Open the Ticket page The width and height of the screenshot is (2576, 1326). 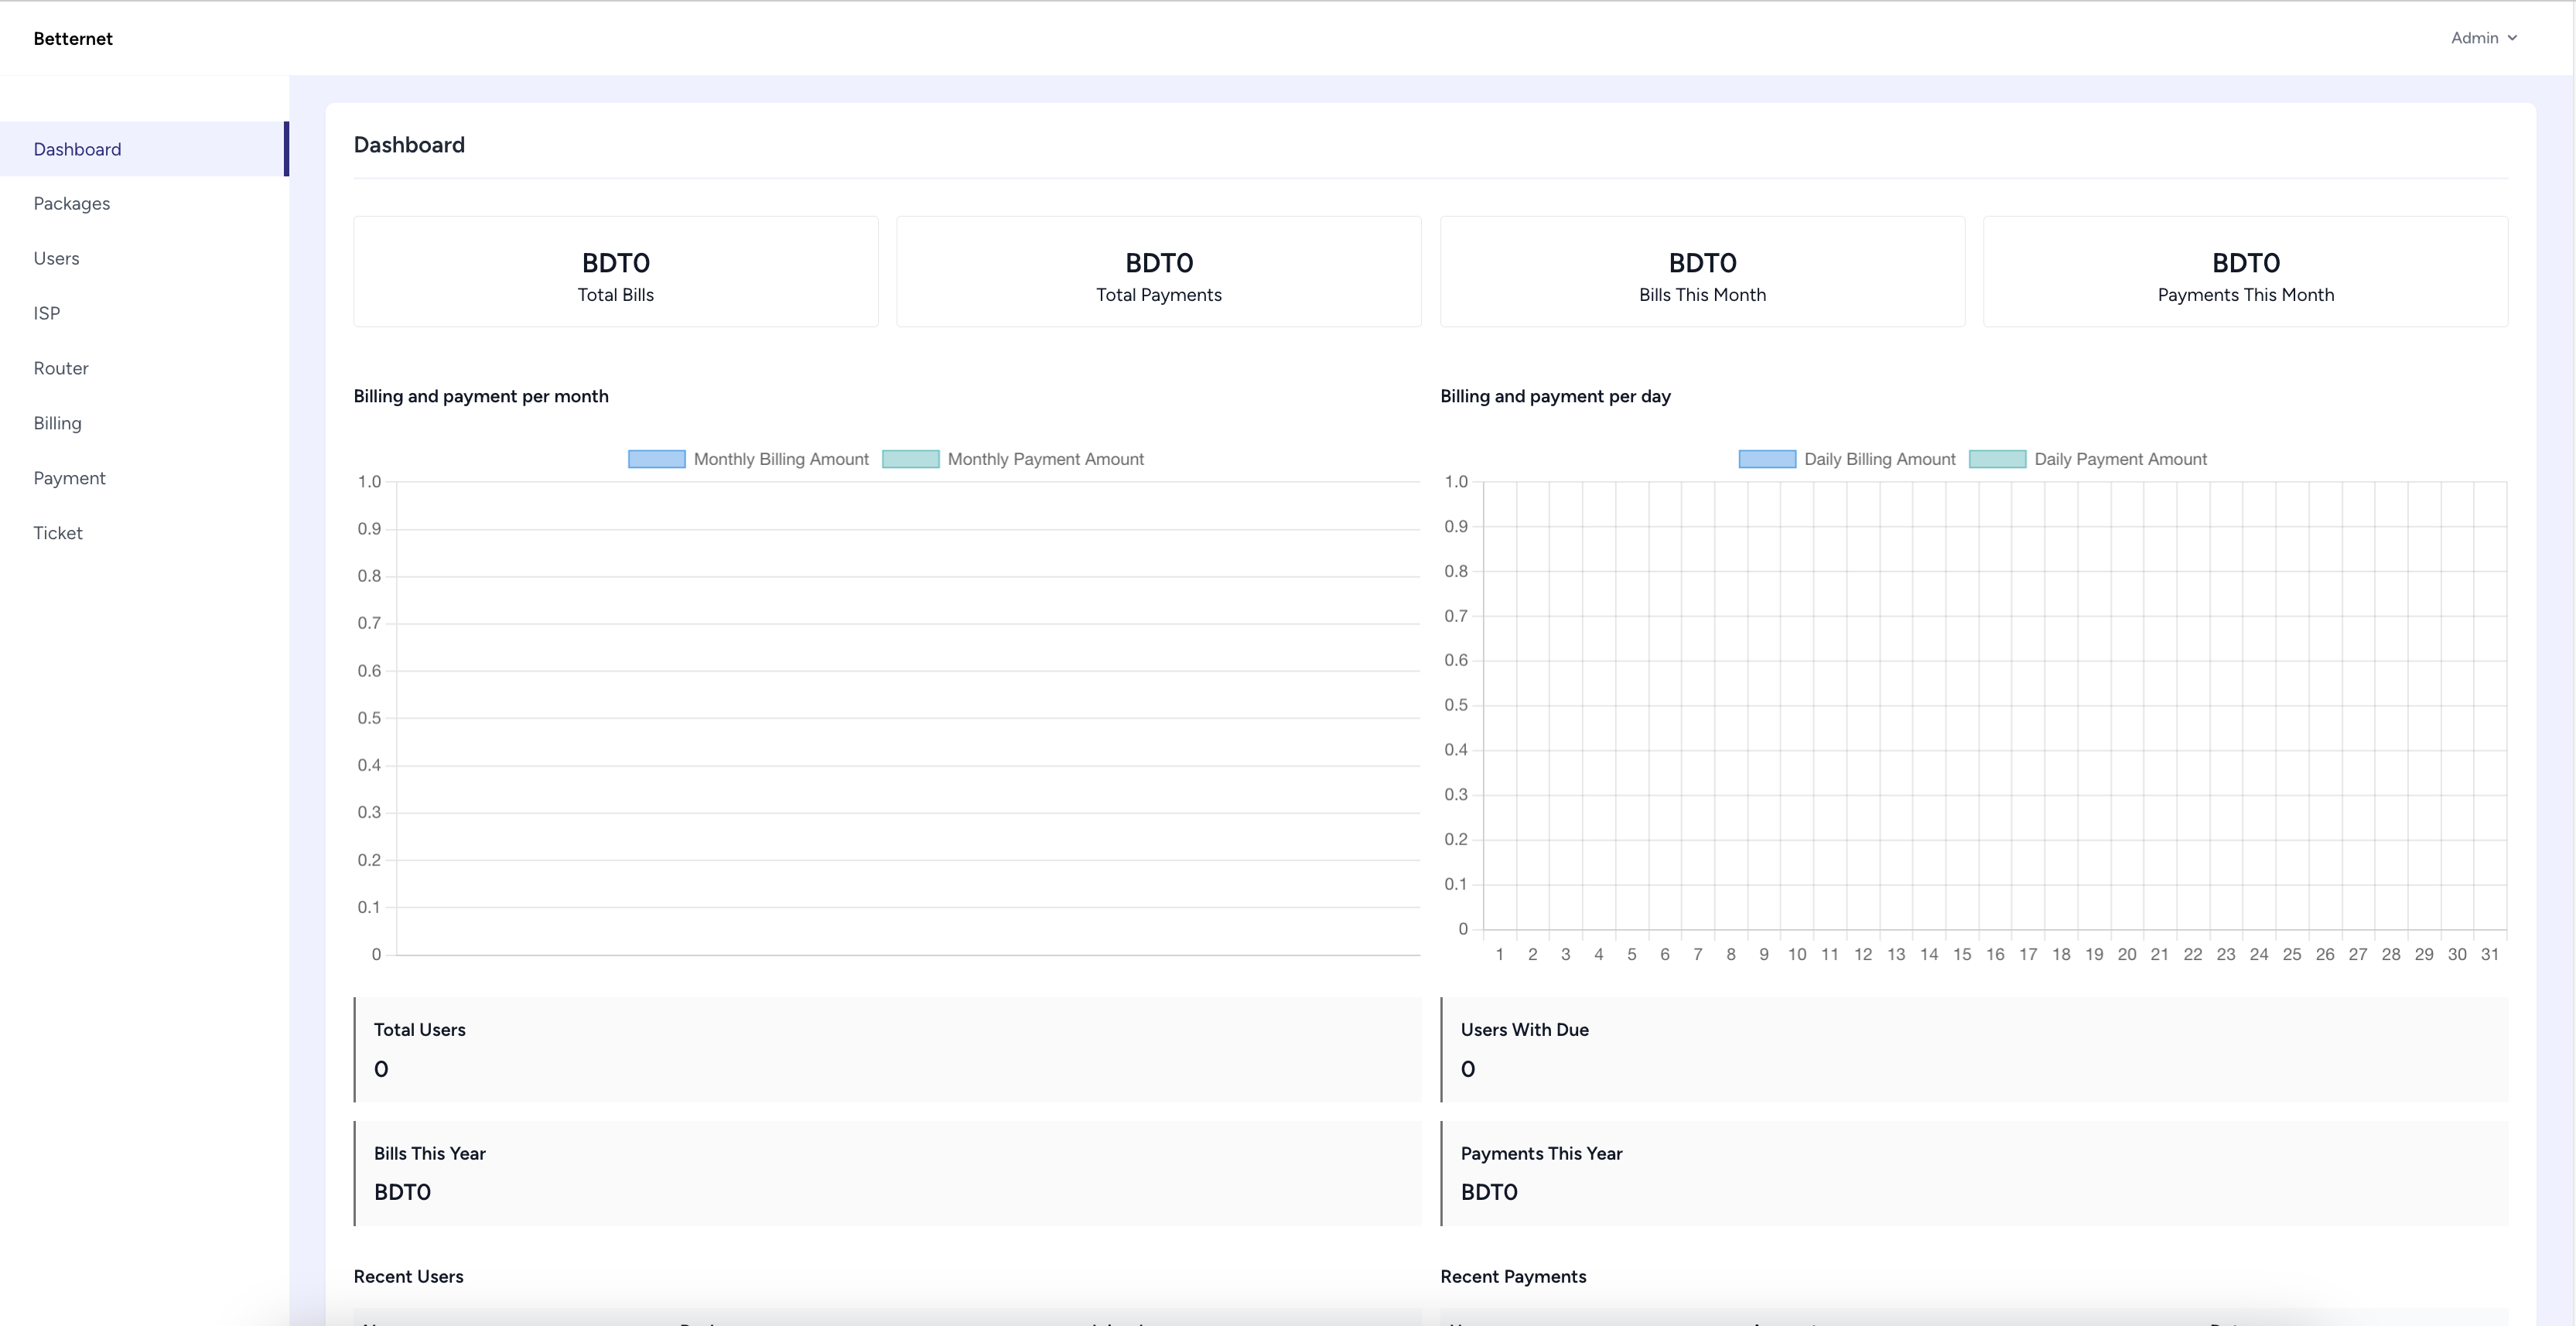click(57, 532)
